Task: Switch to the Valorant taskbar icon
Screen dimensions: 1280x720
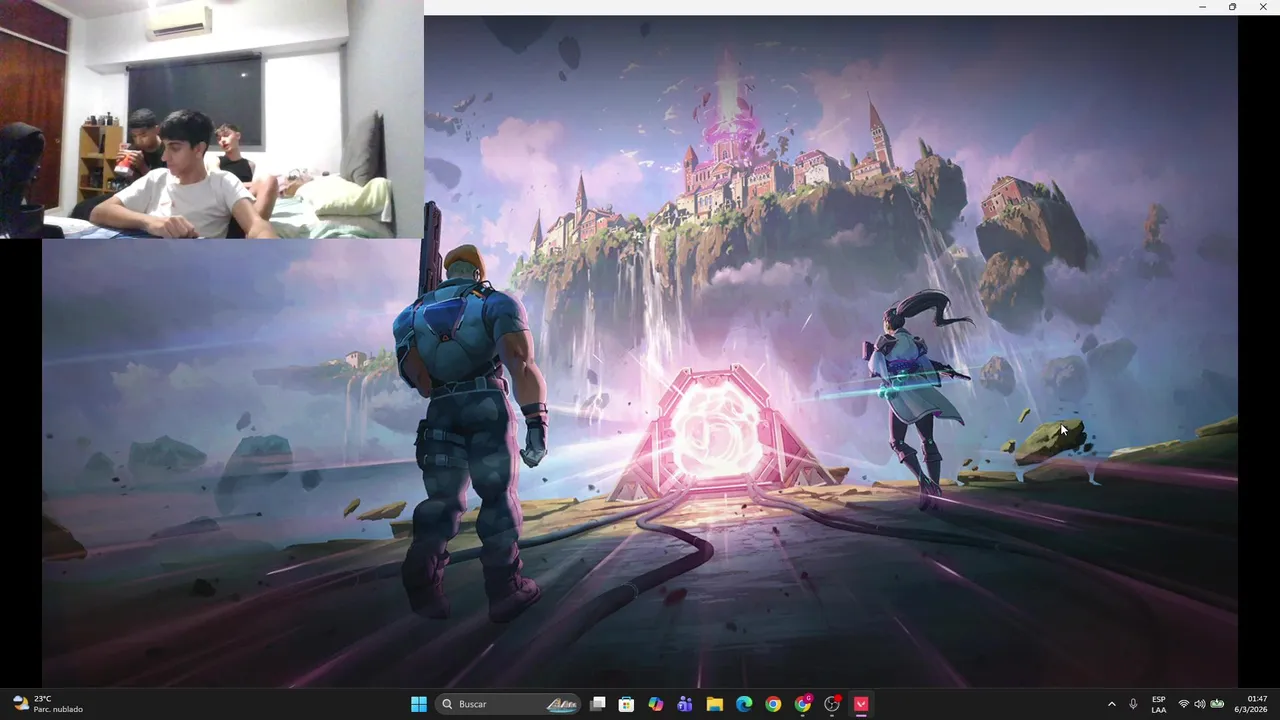Action: 861,704
